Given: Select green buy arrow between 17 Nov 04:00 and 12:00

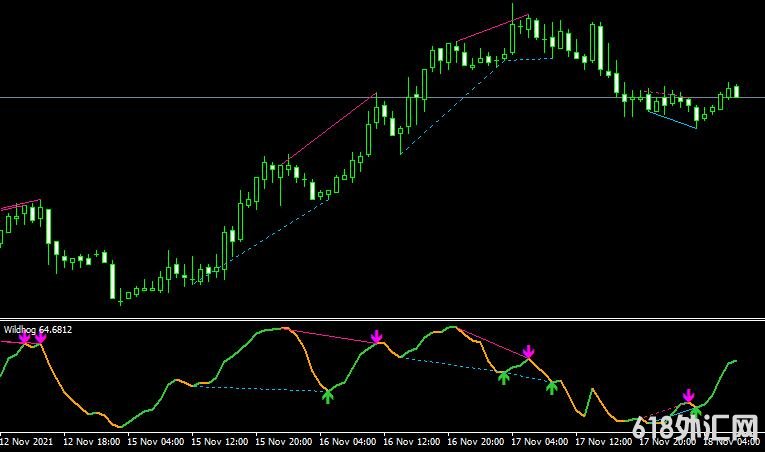Looking at the screenshot, I should (551, 388).
